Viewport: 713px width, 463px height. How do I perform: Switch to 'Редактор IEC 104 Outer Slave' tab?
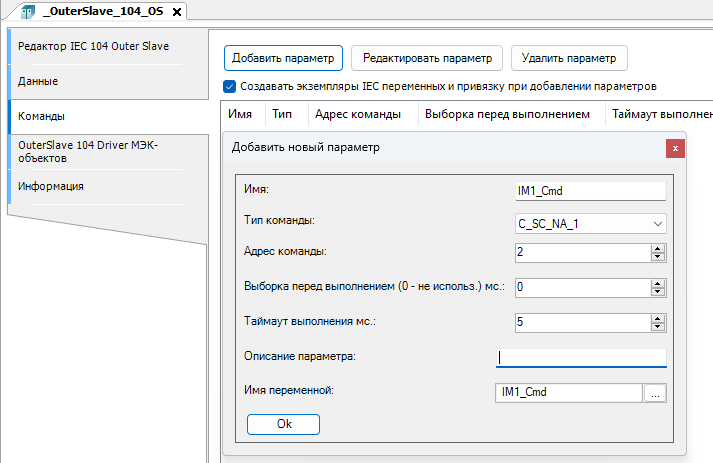94,46
